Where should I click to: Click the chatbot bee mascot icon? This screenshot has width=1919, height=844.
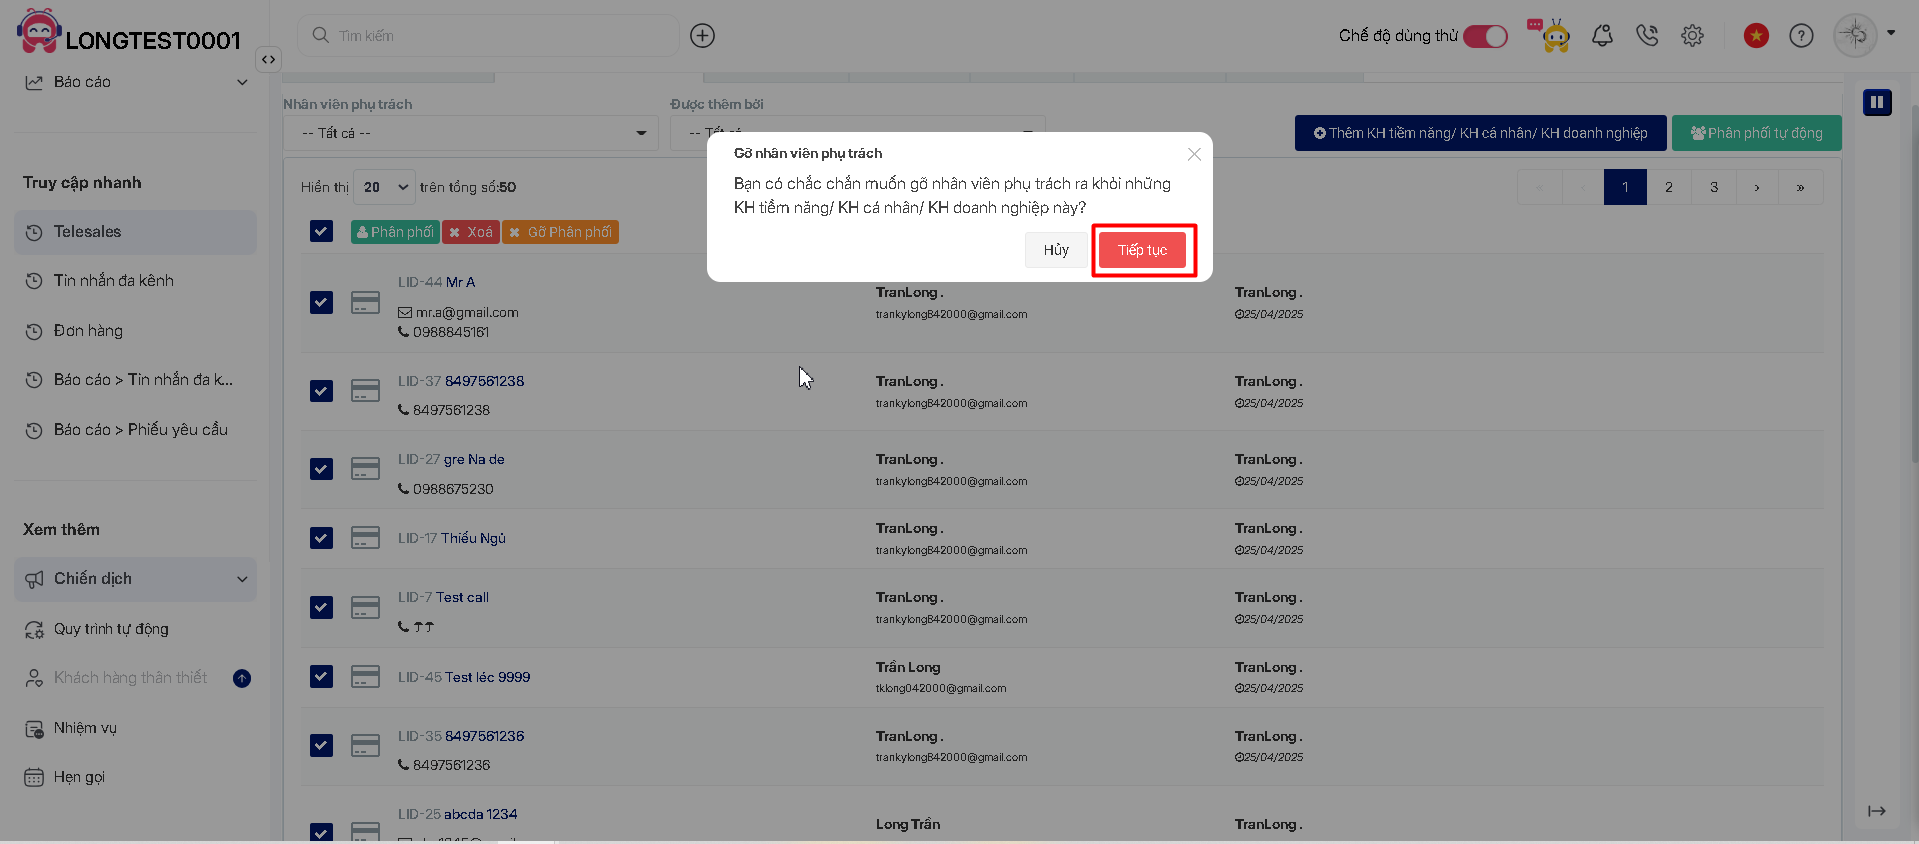tap(1554, 36)
